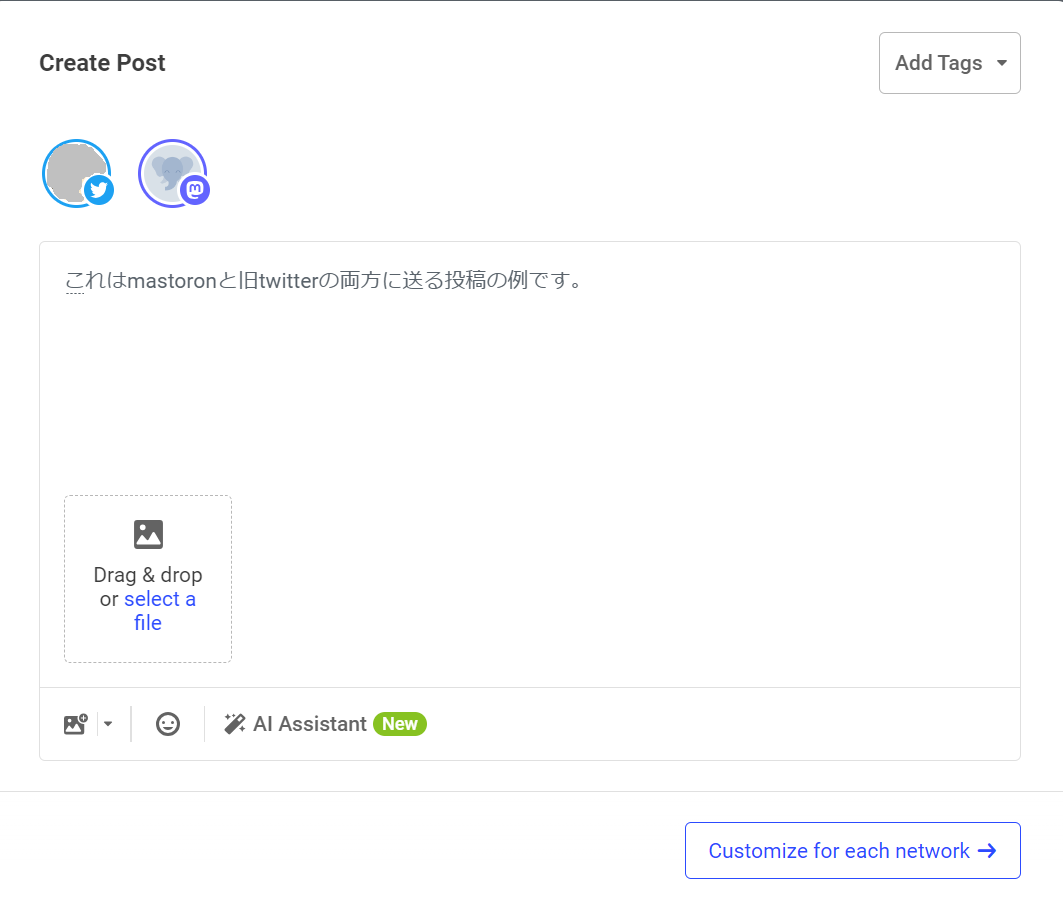Open the emoji picker
1063x904 pixels.
(167, 723)
